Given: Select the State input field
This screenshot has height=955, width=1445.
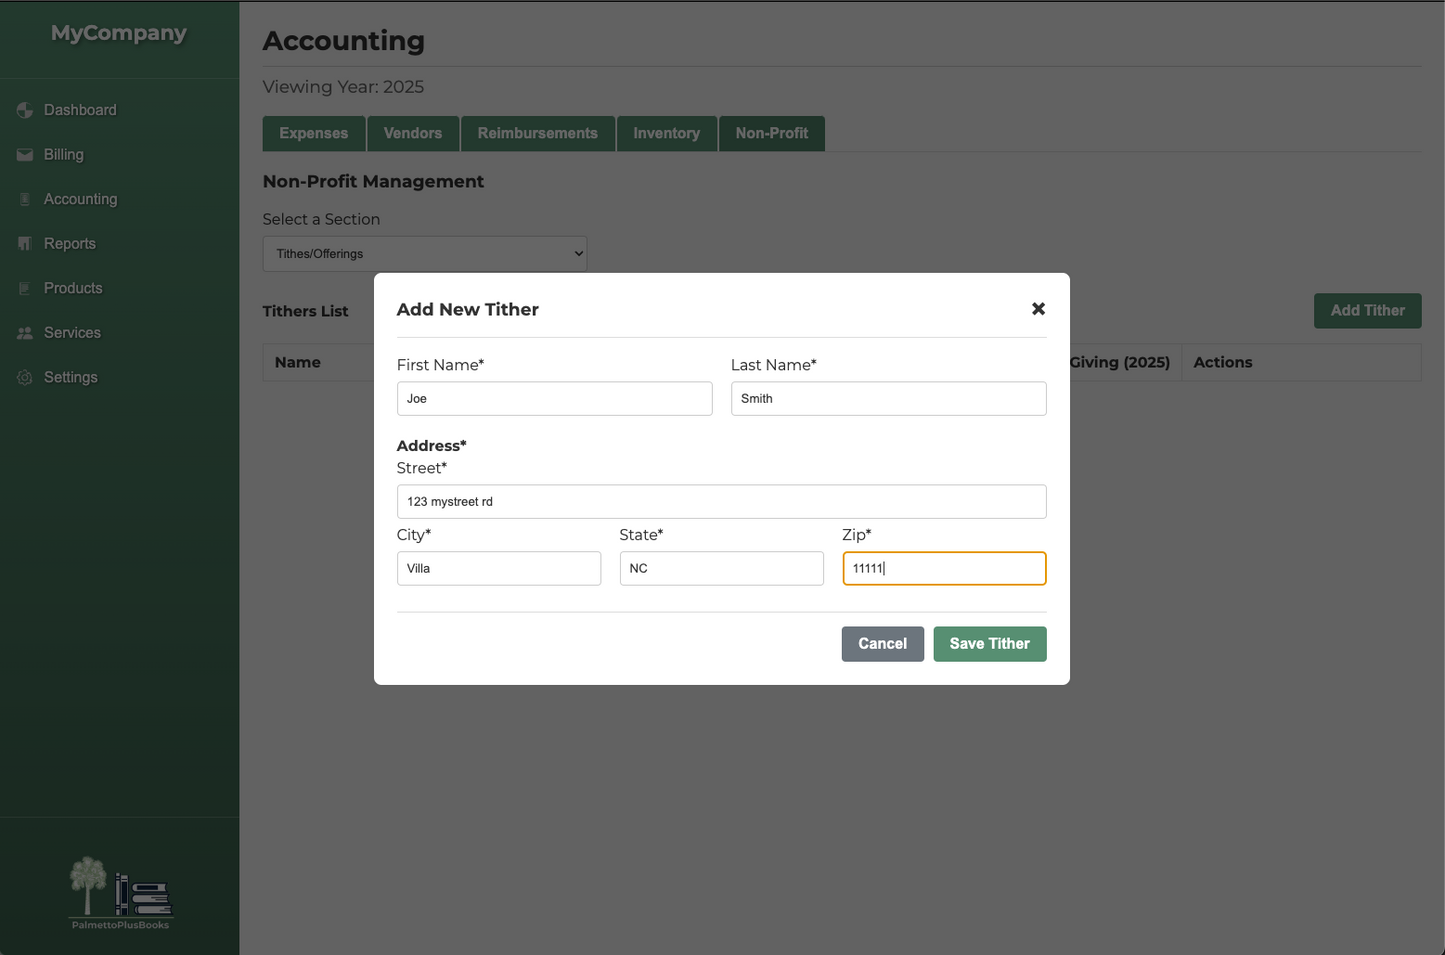Looking at the screenshot, I should point(721,569).
